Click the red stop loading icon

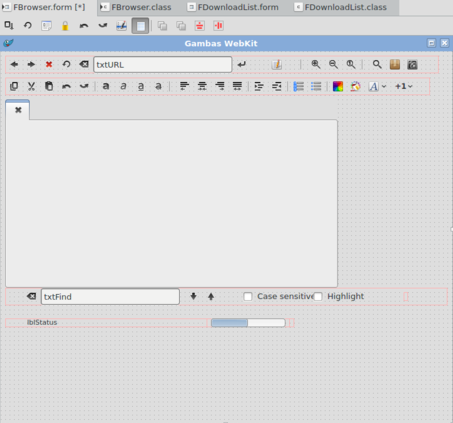pos(49,64)
